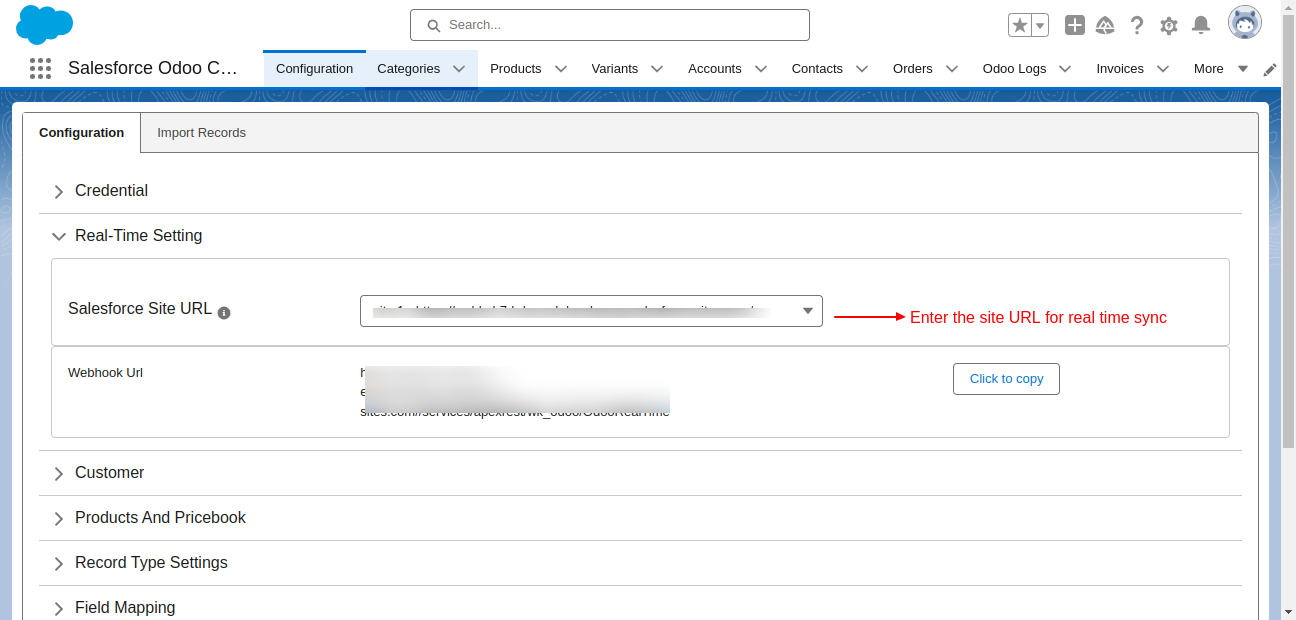Click the Salesforce cloud logo
1296x620 pixels.
[44, 25]
